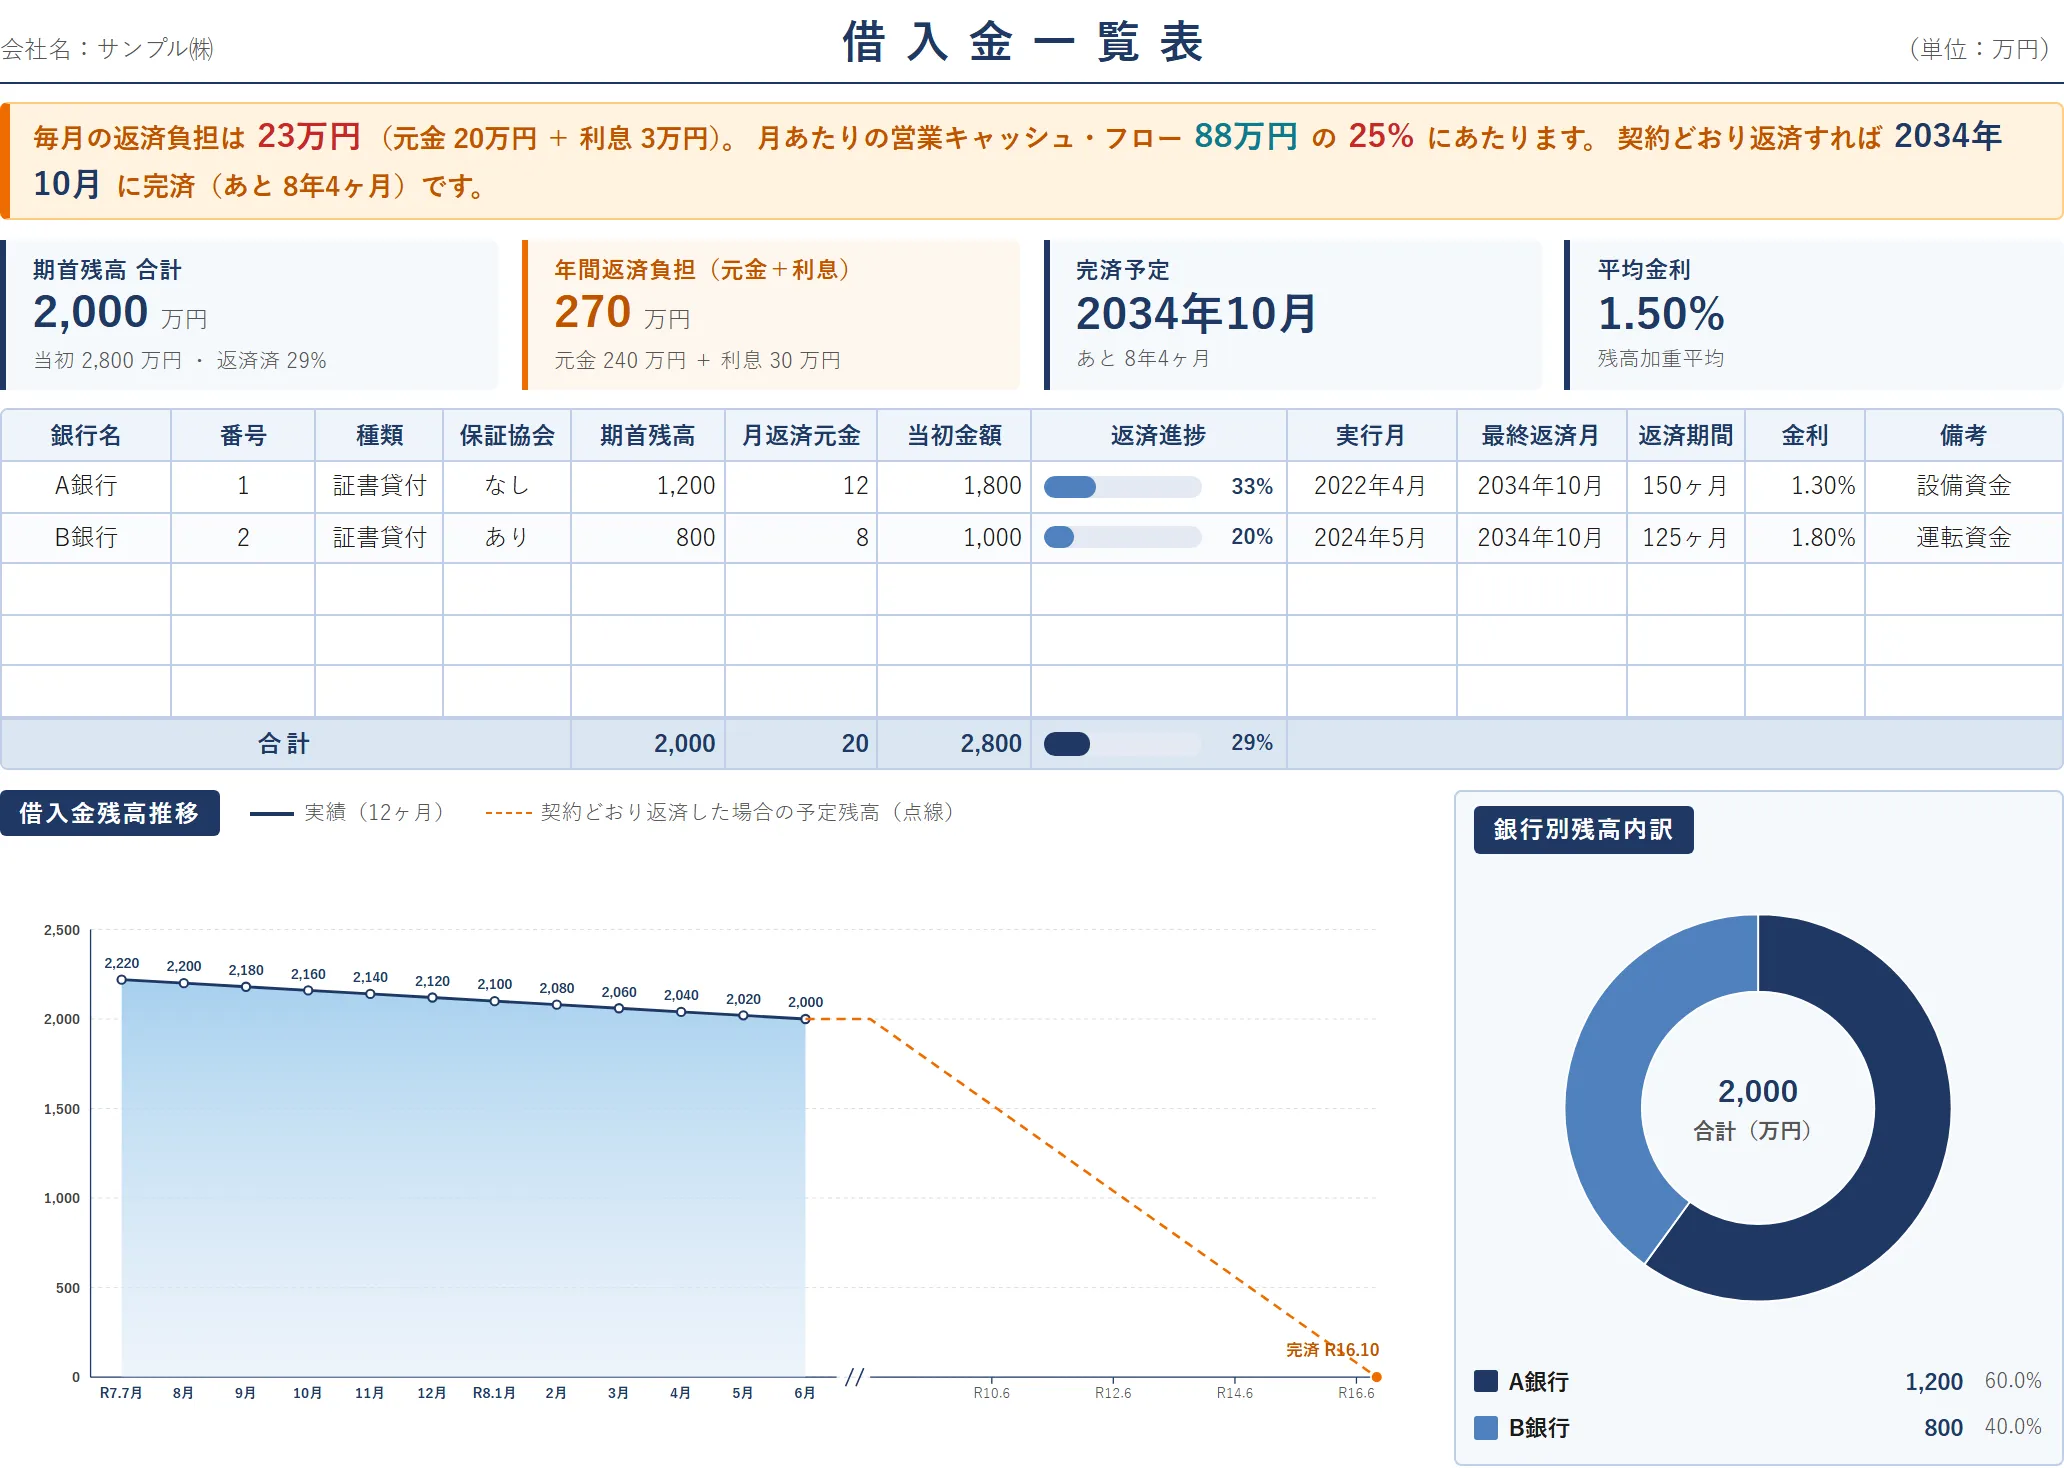The width and height of the screenshot is (2064, 1468).
Task: Click the 平均金利 1.50% card
Action: [x=1814, y=315]
